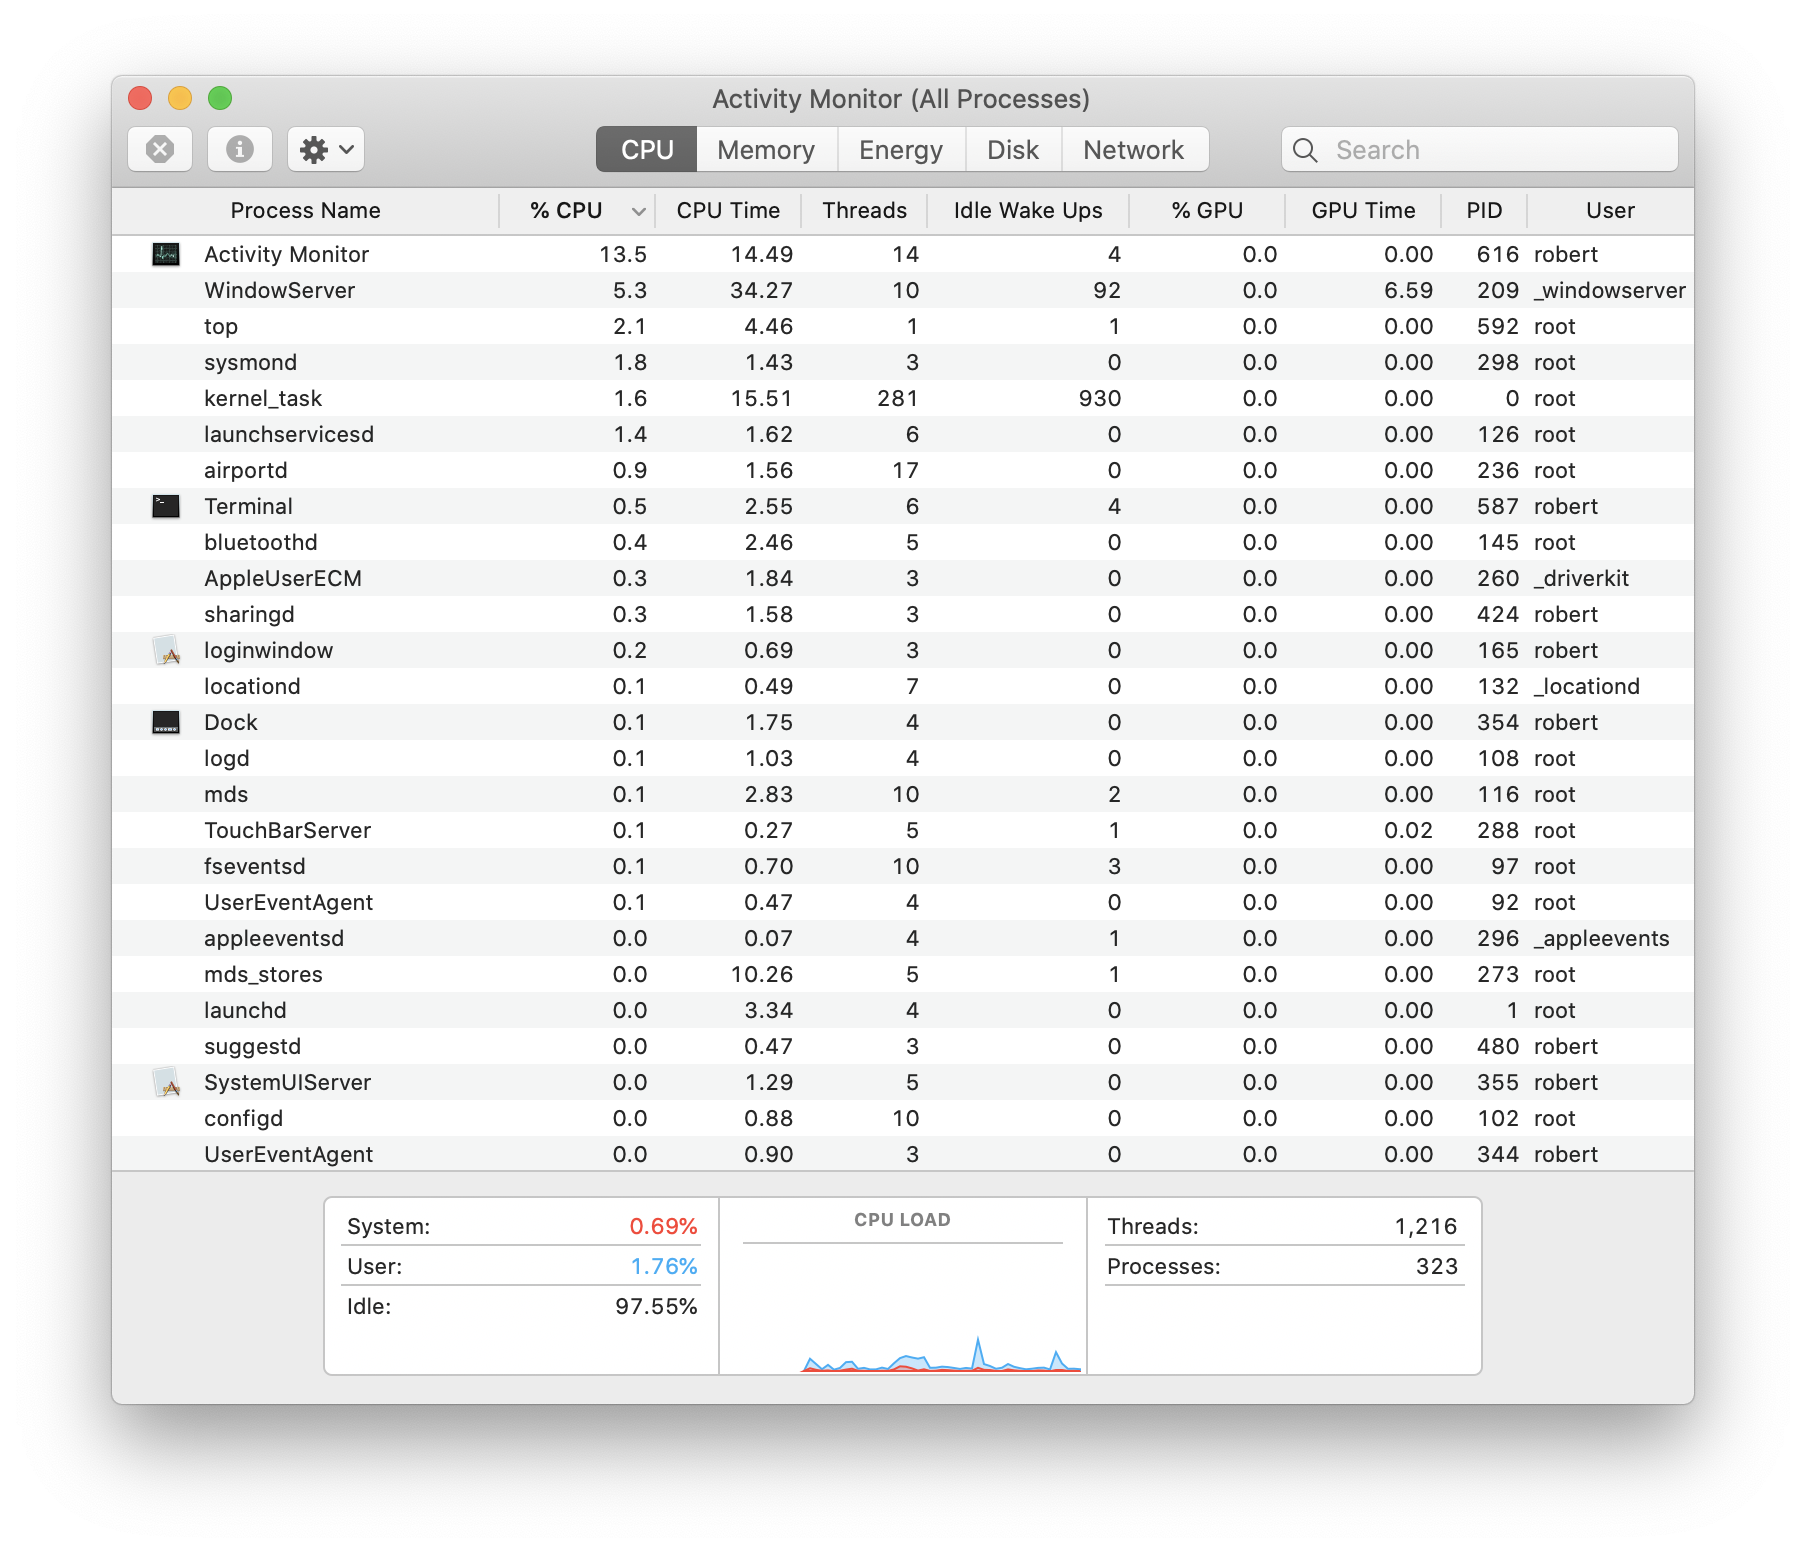Viewport: 1806px width, 1552px height.
Task: Click the magnifier icon in Search
Action: [1305, 150]
